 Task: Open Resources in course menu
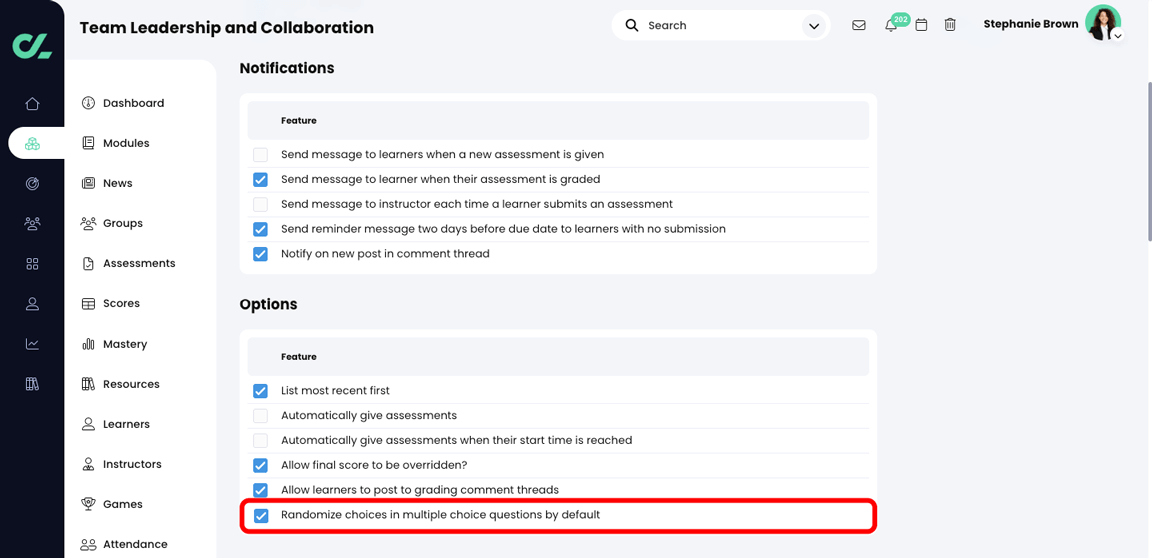pos(131,384)
